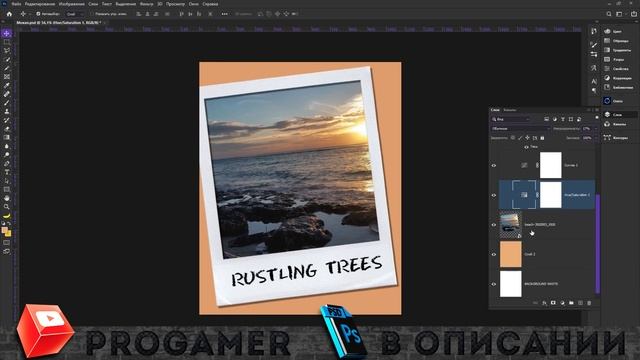This screenshot has width=640, height=360.
Task: Open the Коррекция adjustments panel button
Action: 618,78
